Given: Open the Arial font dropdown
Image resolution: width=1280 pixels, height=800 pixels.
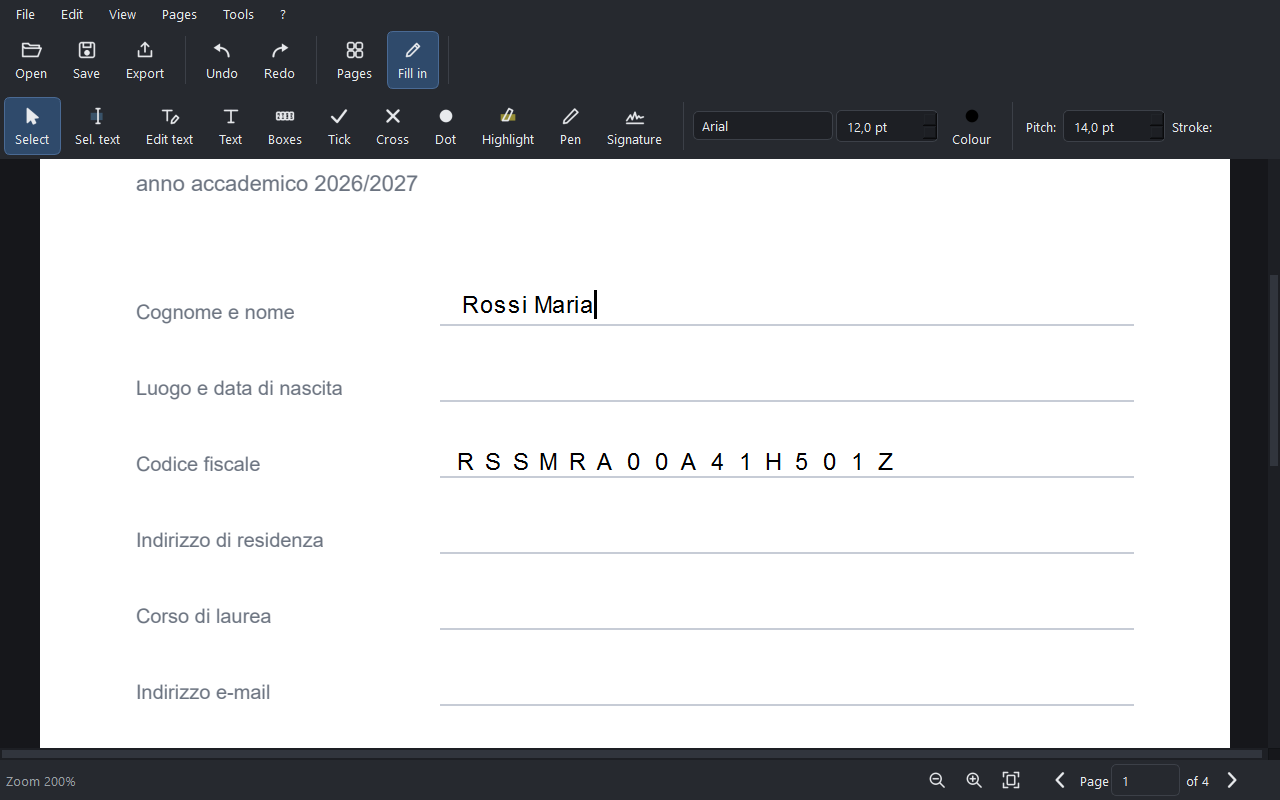Looking at the screenshot, I should click(763, 126).
